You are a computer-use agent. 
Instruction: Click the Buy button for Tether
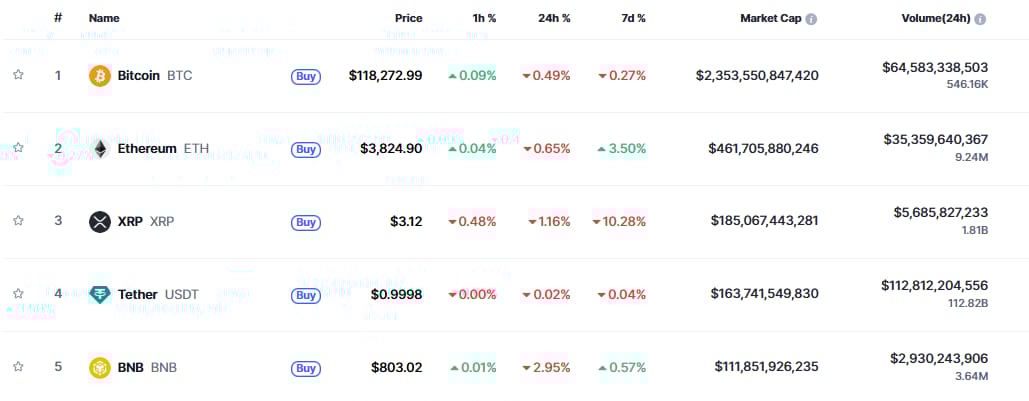(306, 295)
